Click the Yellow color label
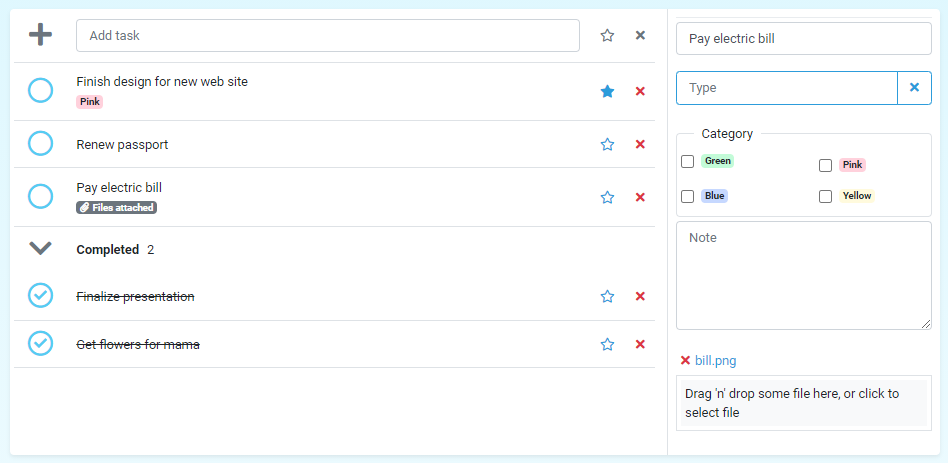Image resolution: width=948 pixels, height=463 pixels. (x=857, y=196)
